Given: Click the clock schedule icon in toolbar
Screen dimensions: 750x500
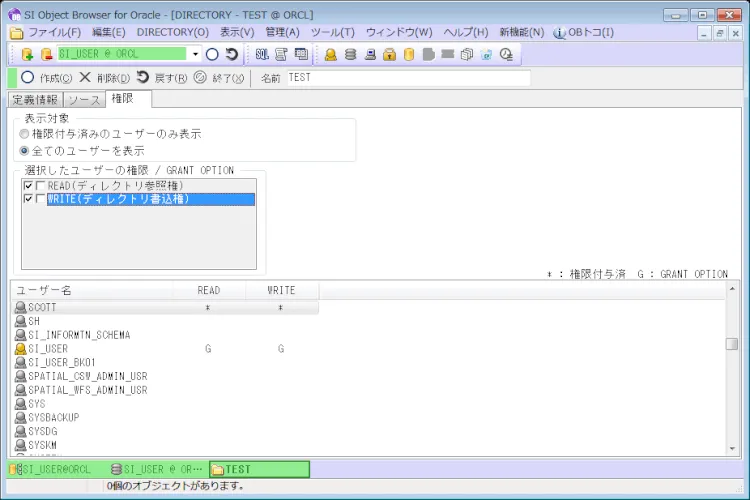Looking at the screenshot, I should (505, 54).
